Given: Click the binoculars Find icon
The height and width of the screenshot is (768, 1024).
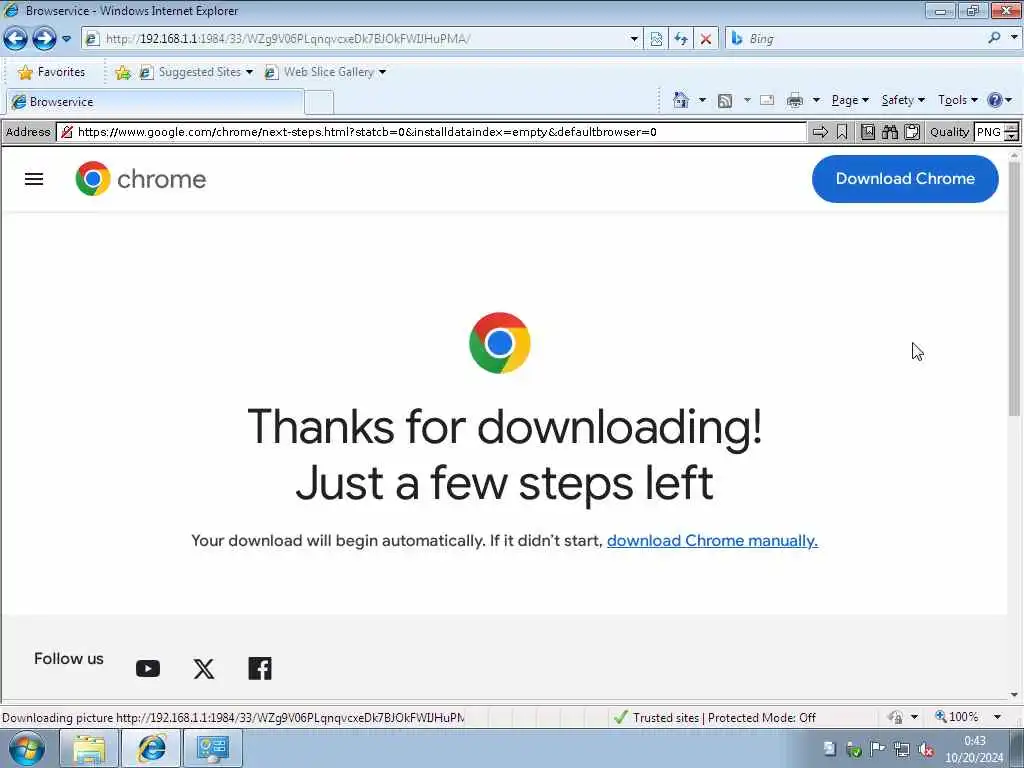Looking at the screenshot, I should click(890, 132).
